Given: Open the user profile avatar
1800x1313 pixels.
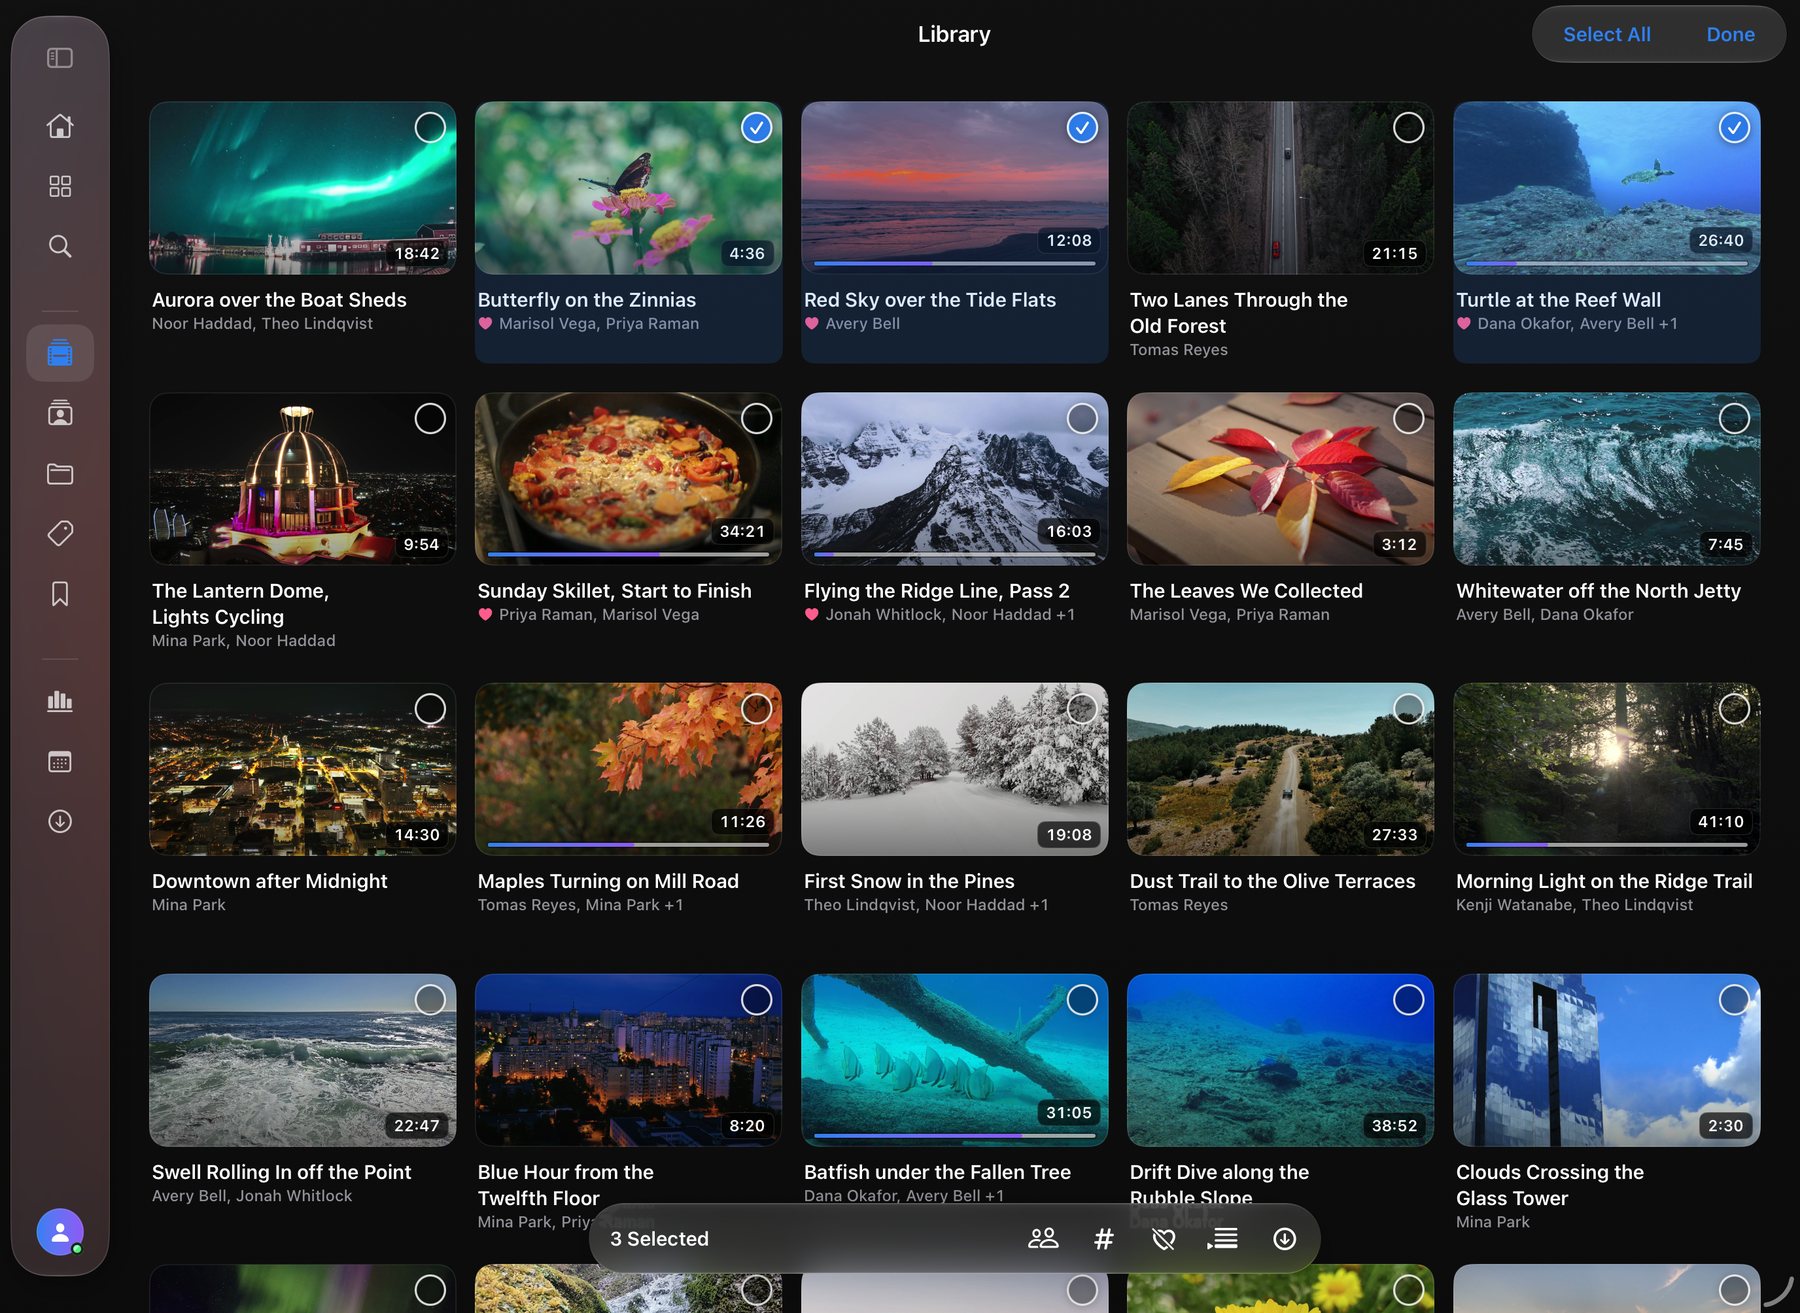Looking at the screenshot, I should 60,1232.
